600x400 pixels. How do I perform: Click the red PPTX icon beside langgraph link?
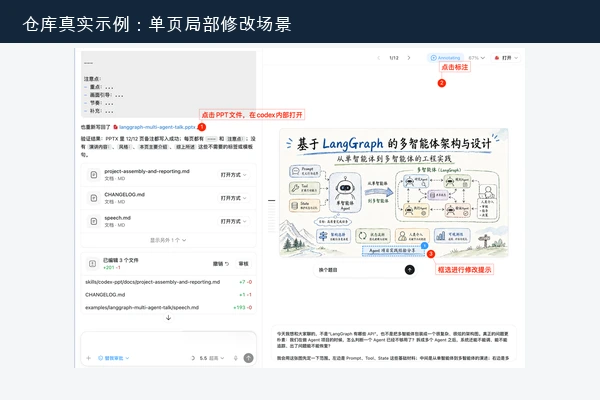[x=115, y=127]
